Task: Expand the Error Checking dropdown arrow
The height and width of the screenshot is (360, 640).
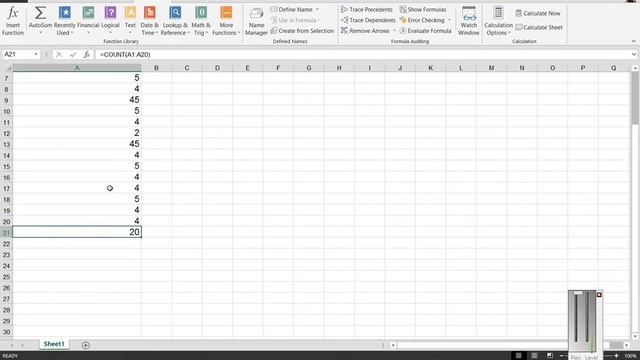Action: [449, 20]
